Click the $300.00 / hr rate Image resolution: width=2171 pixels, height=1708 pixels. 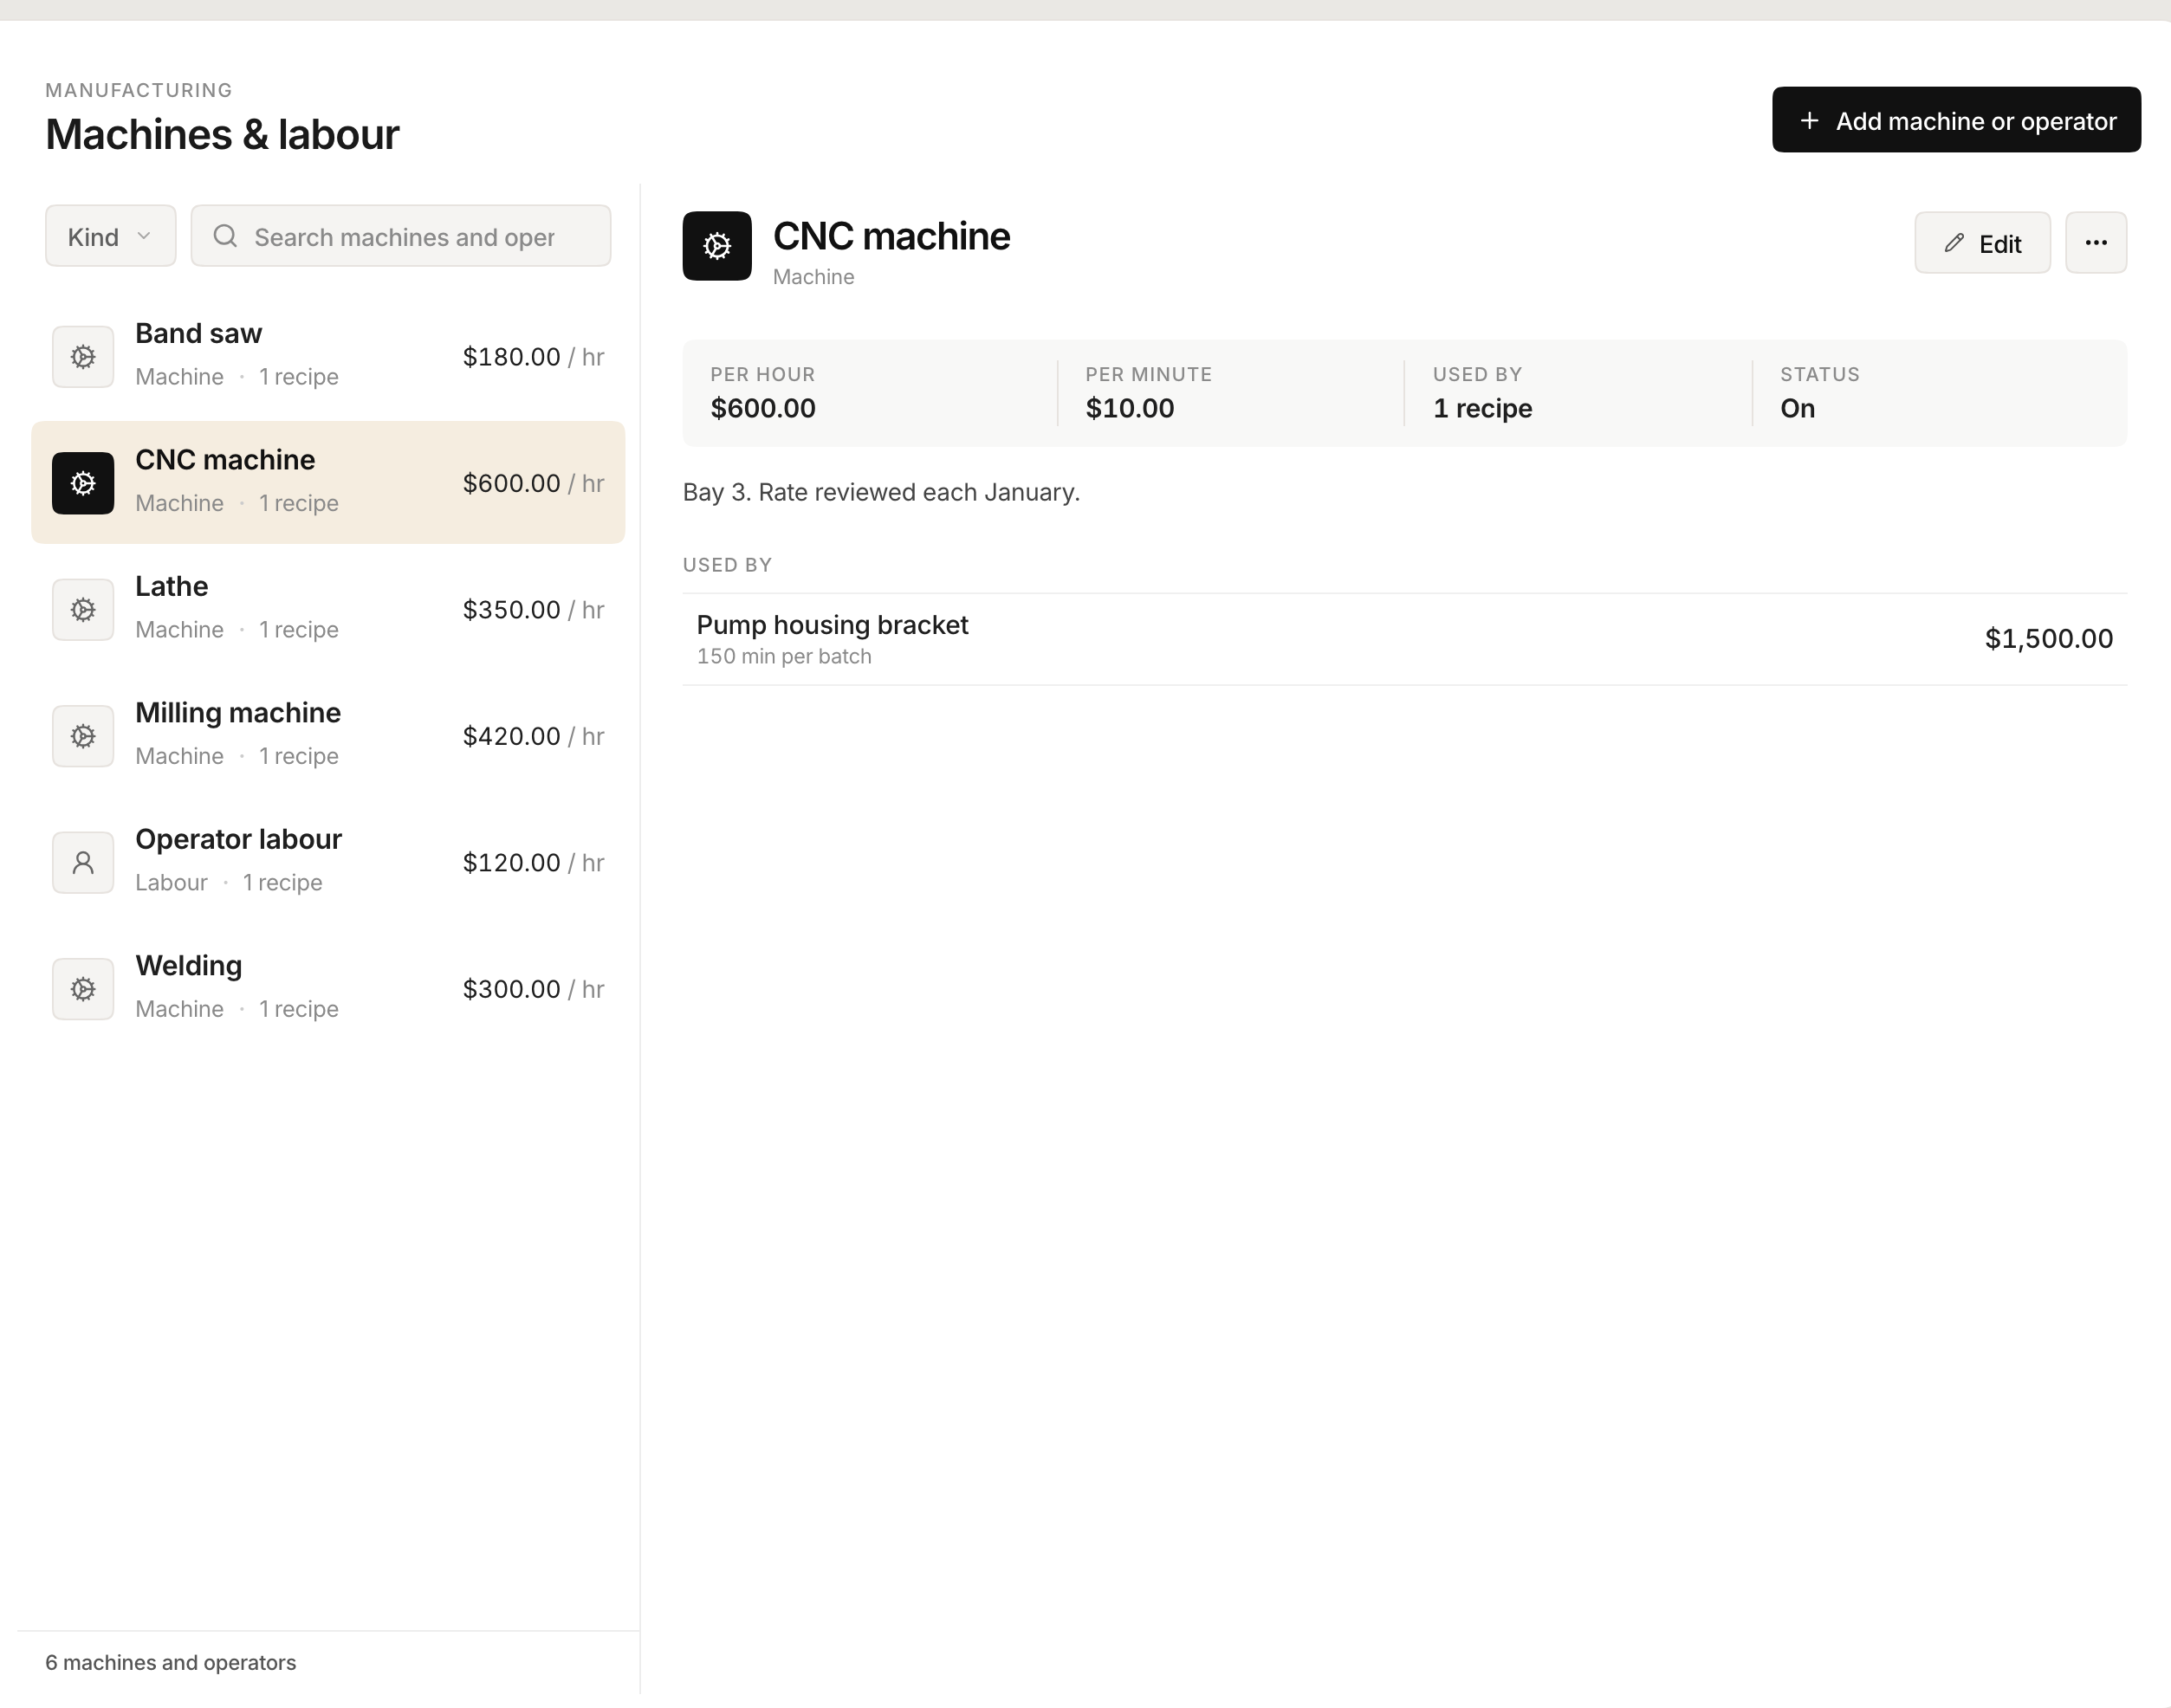533,989
